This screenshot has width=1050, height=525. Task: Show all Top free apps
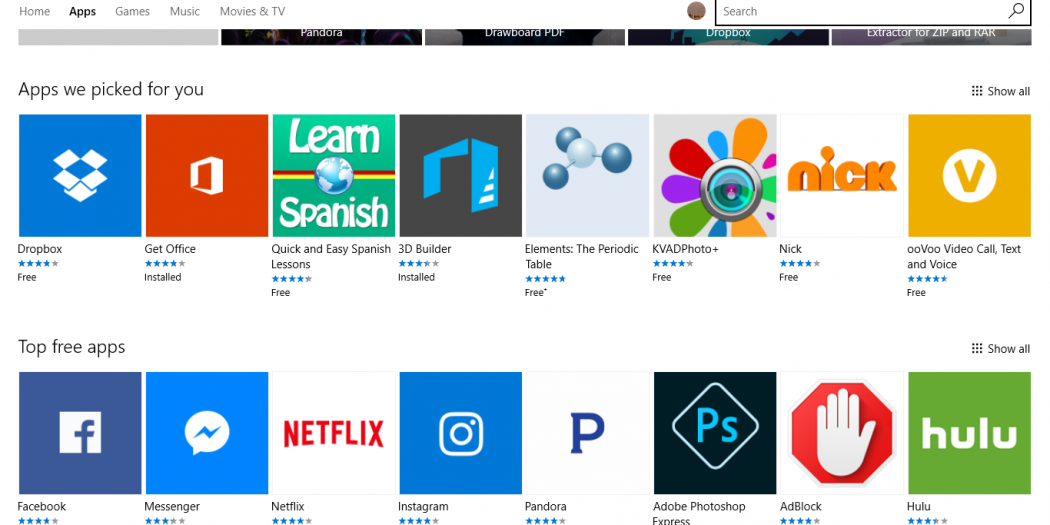[1000, 348]
